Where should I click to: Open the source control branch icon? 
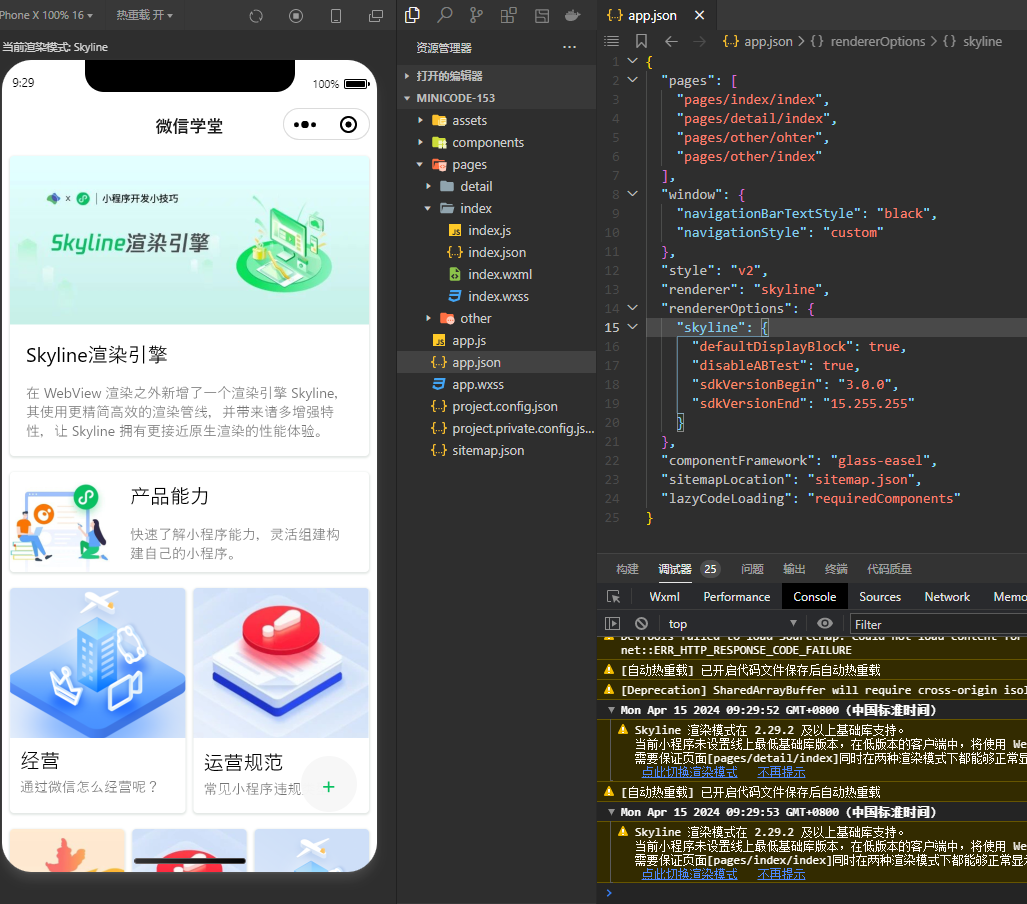[476, 15]
